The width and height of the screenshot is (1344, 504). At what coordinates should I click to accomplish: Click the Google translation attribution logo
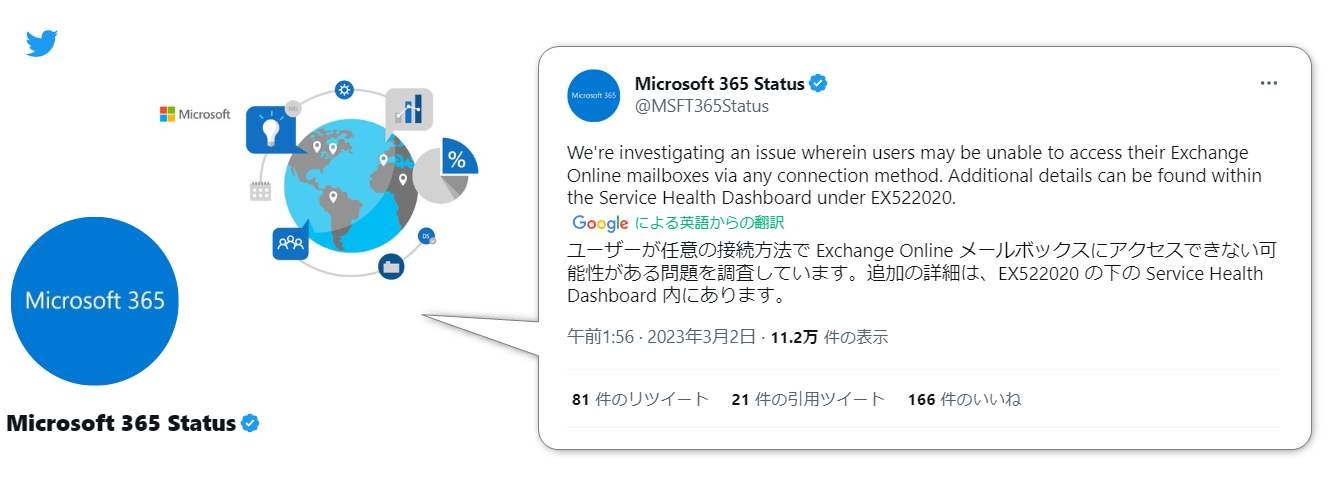pos(600,223)
